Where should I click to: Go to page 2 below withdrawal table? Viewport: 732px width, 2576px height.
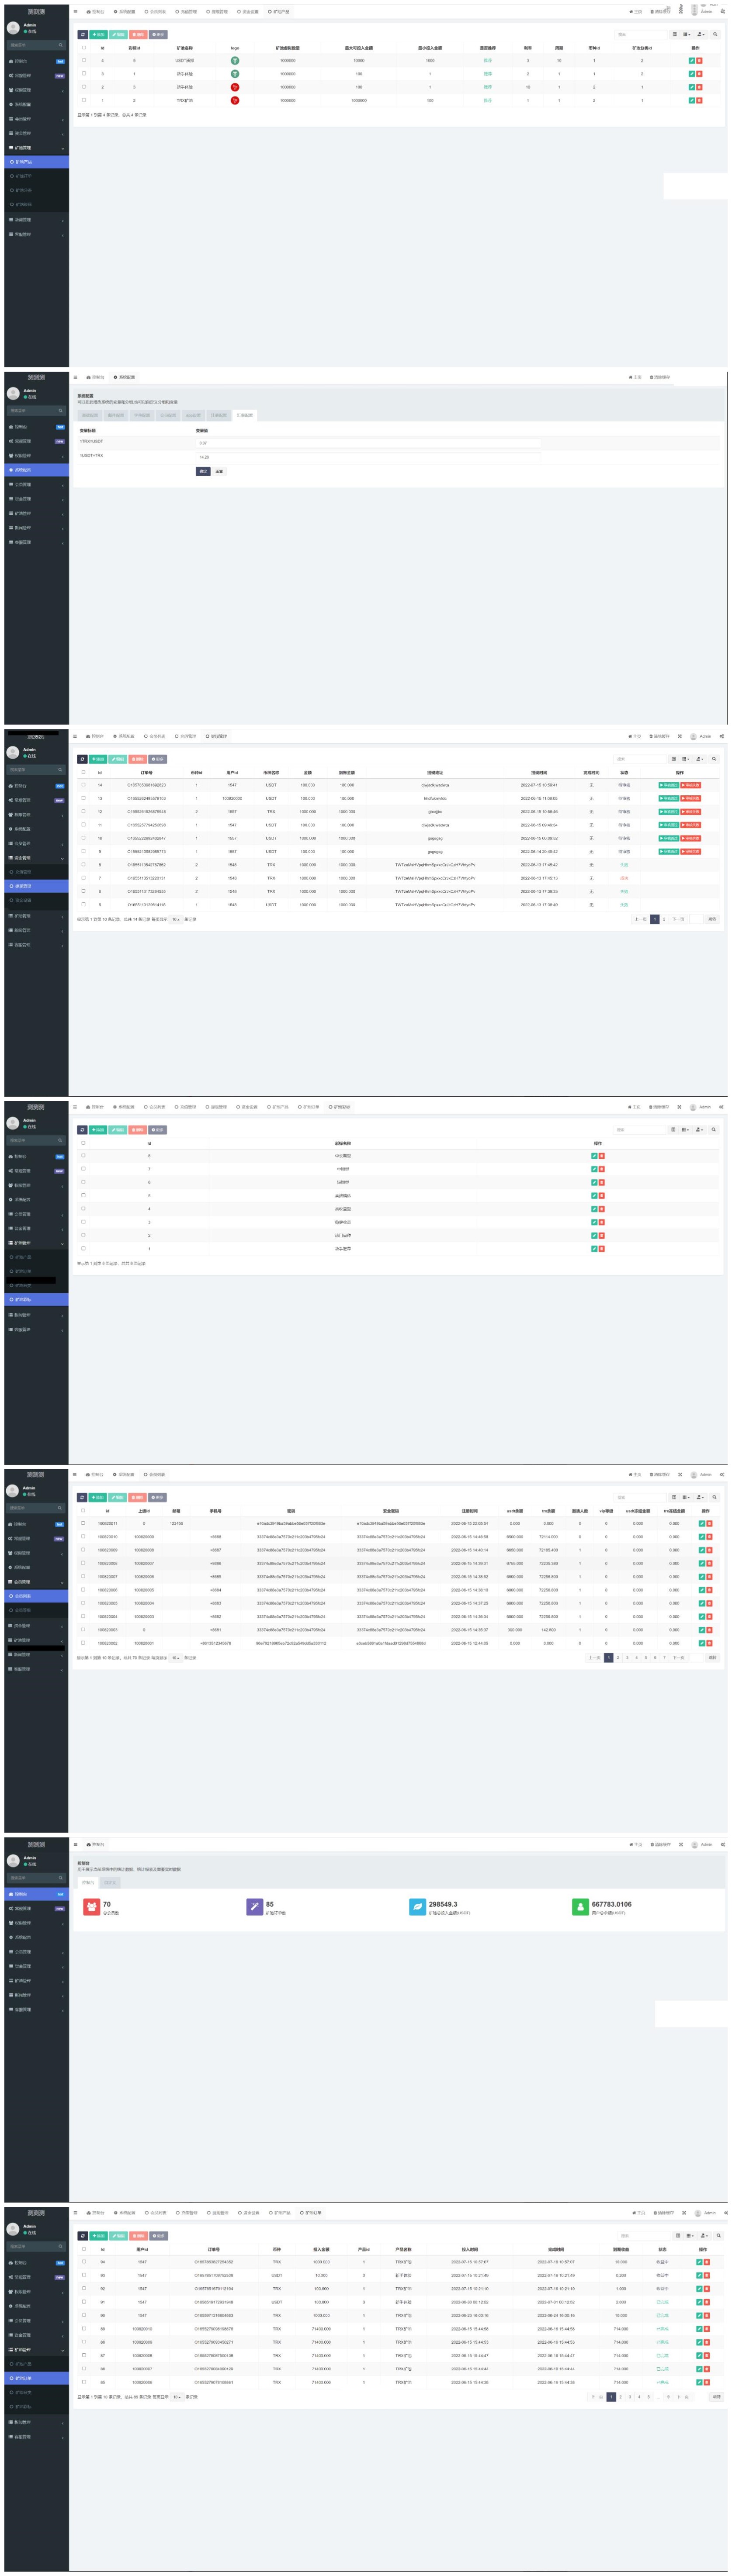664,919
